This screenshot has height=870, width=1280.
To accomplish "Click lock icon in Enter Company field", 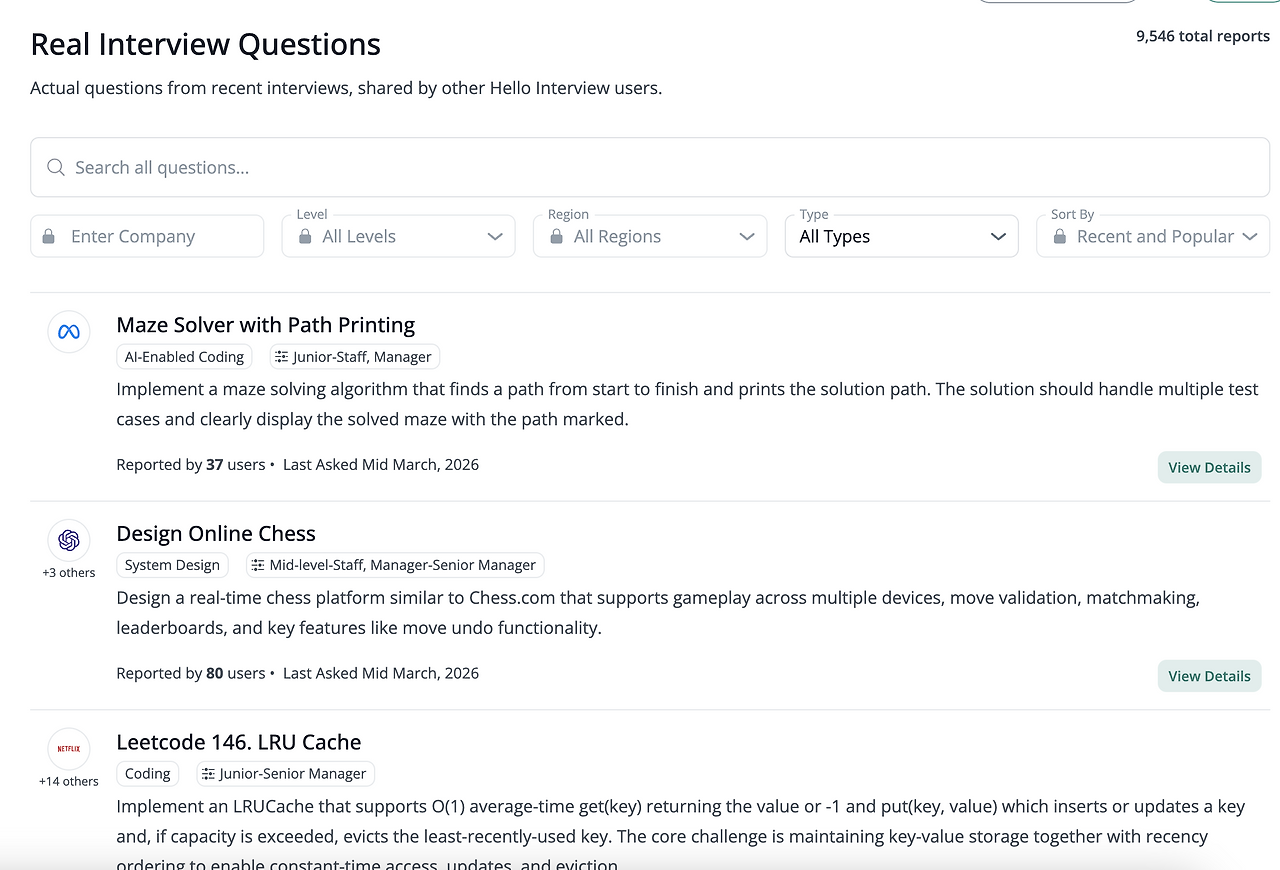I will click(49, 237).
